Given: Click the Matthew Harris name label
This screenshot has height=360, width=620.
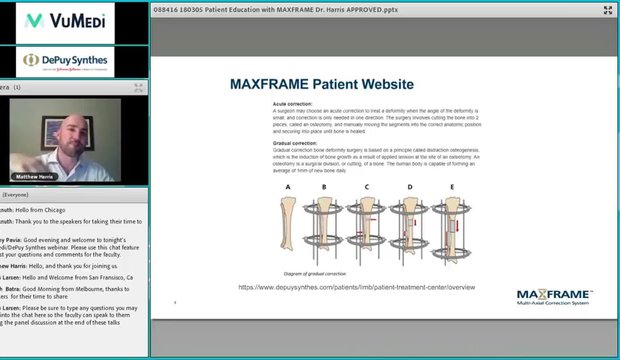Looking at the screenshot, I should [34, 177].
